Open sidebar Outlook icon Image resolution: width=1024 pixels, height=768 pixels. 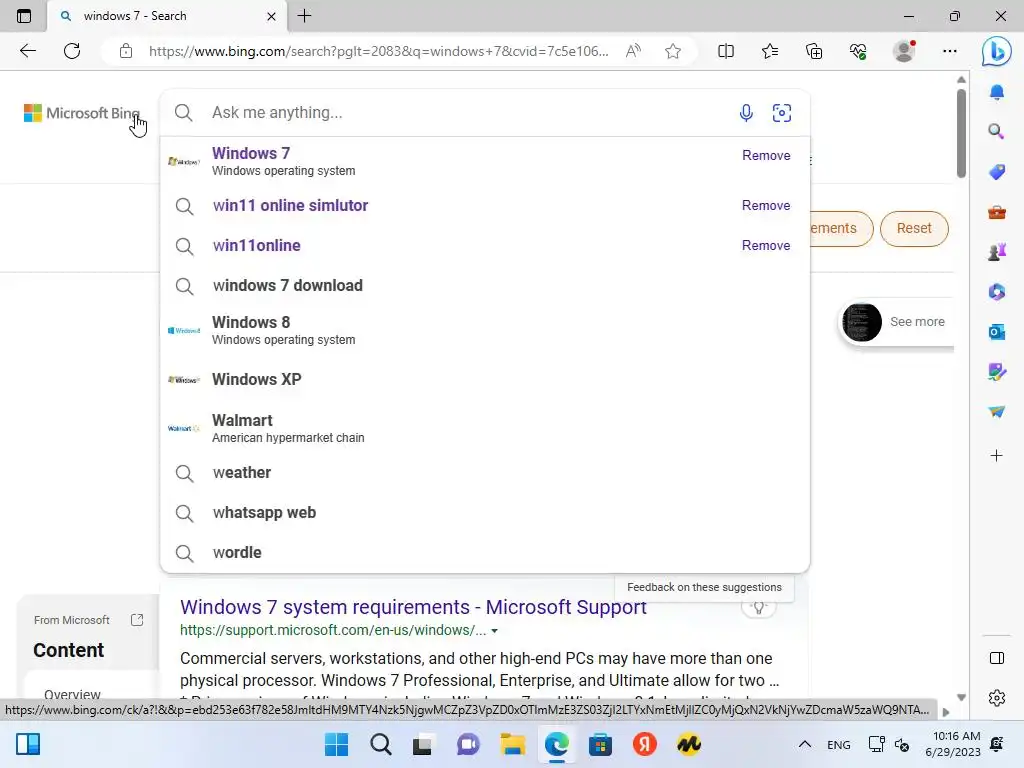pos(997,332)
